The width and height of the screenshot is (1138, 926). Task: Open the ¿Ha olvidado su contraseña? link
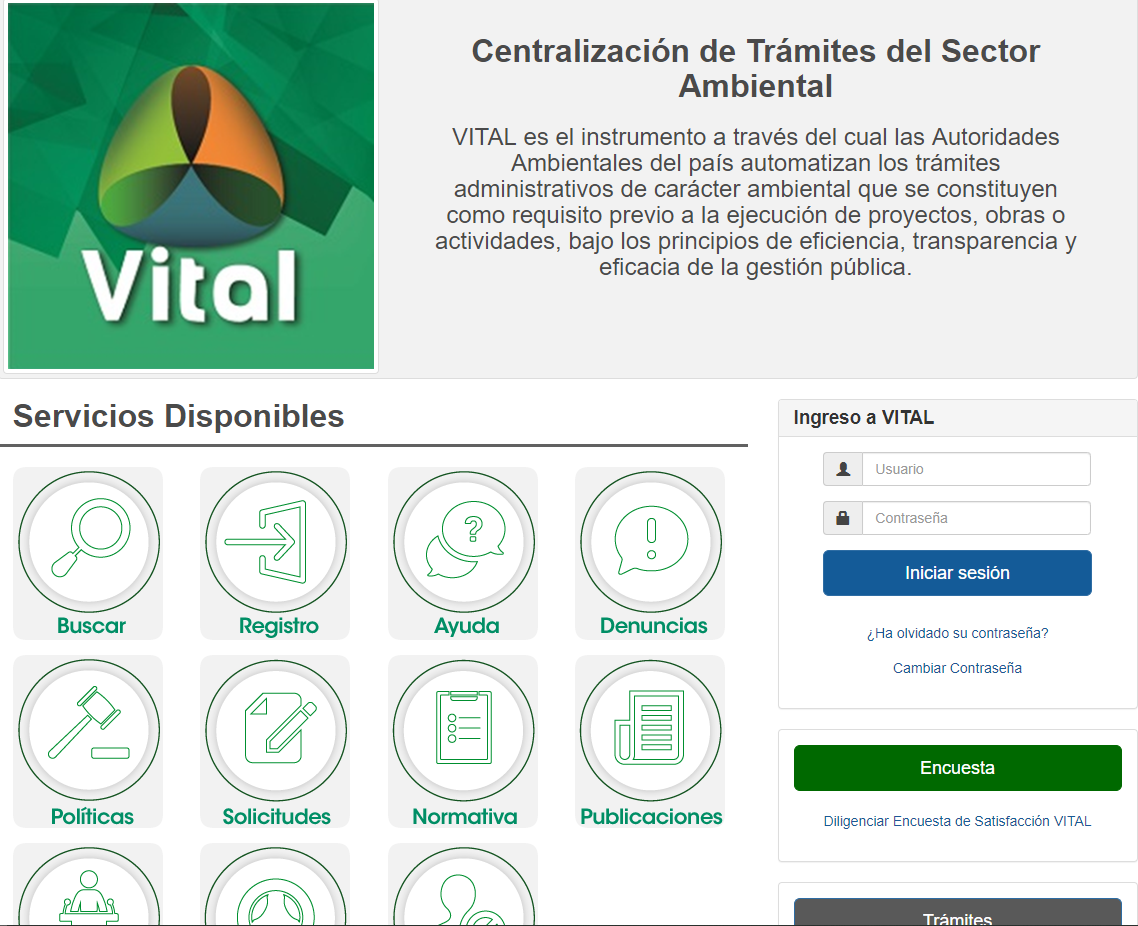(957, 633)
